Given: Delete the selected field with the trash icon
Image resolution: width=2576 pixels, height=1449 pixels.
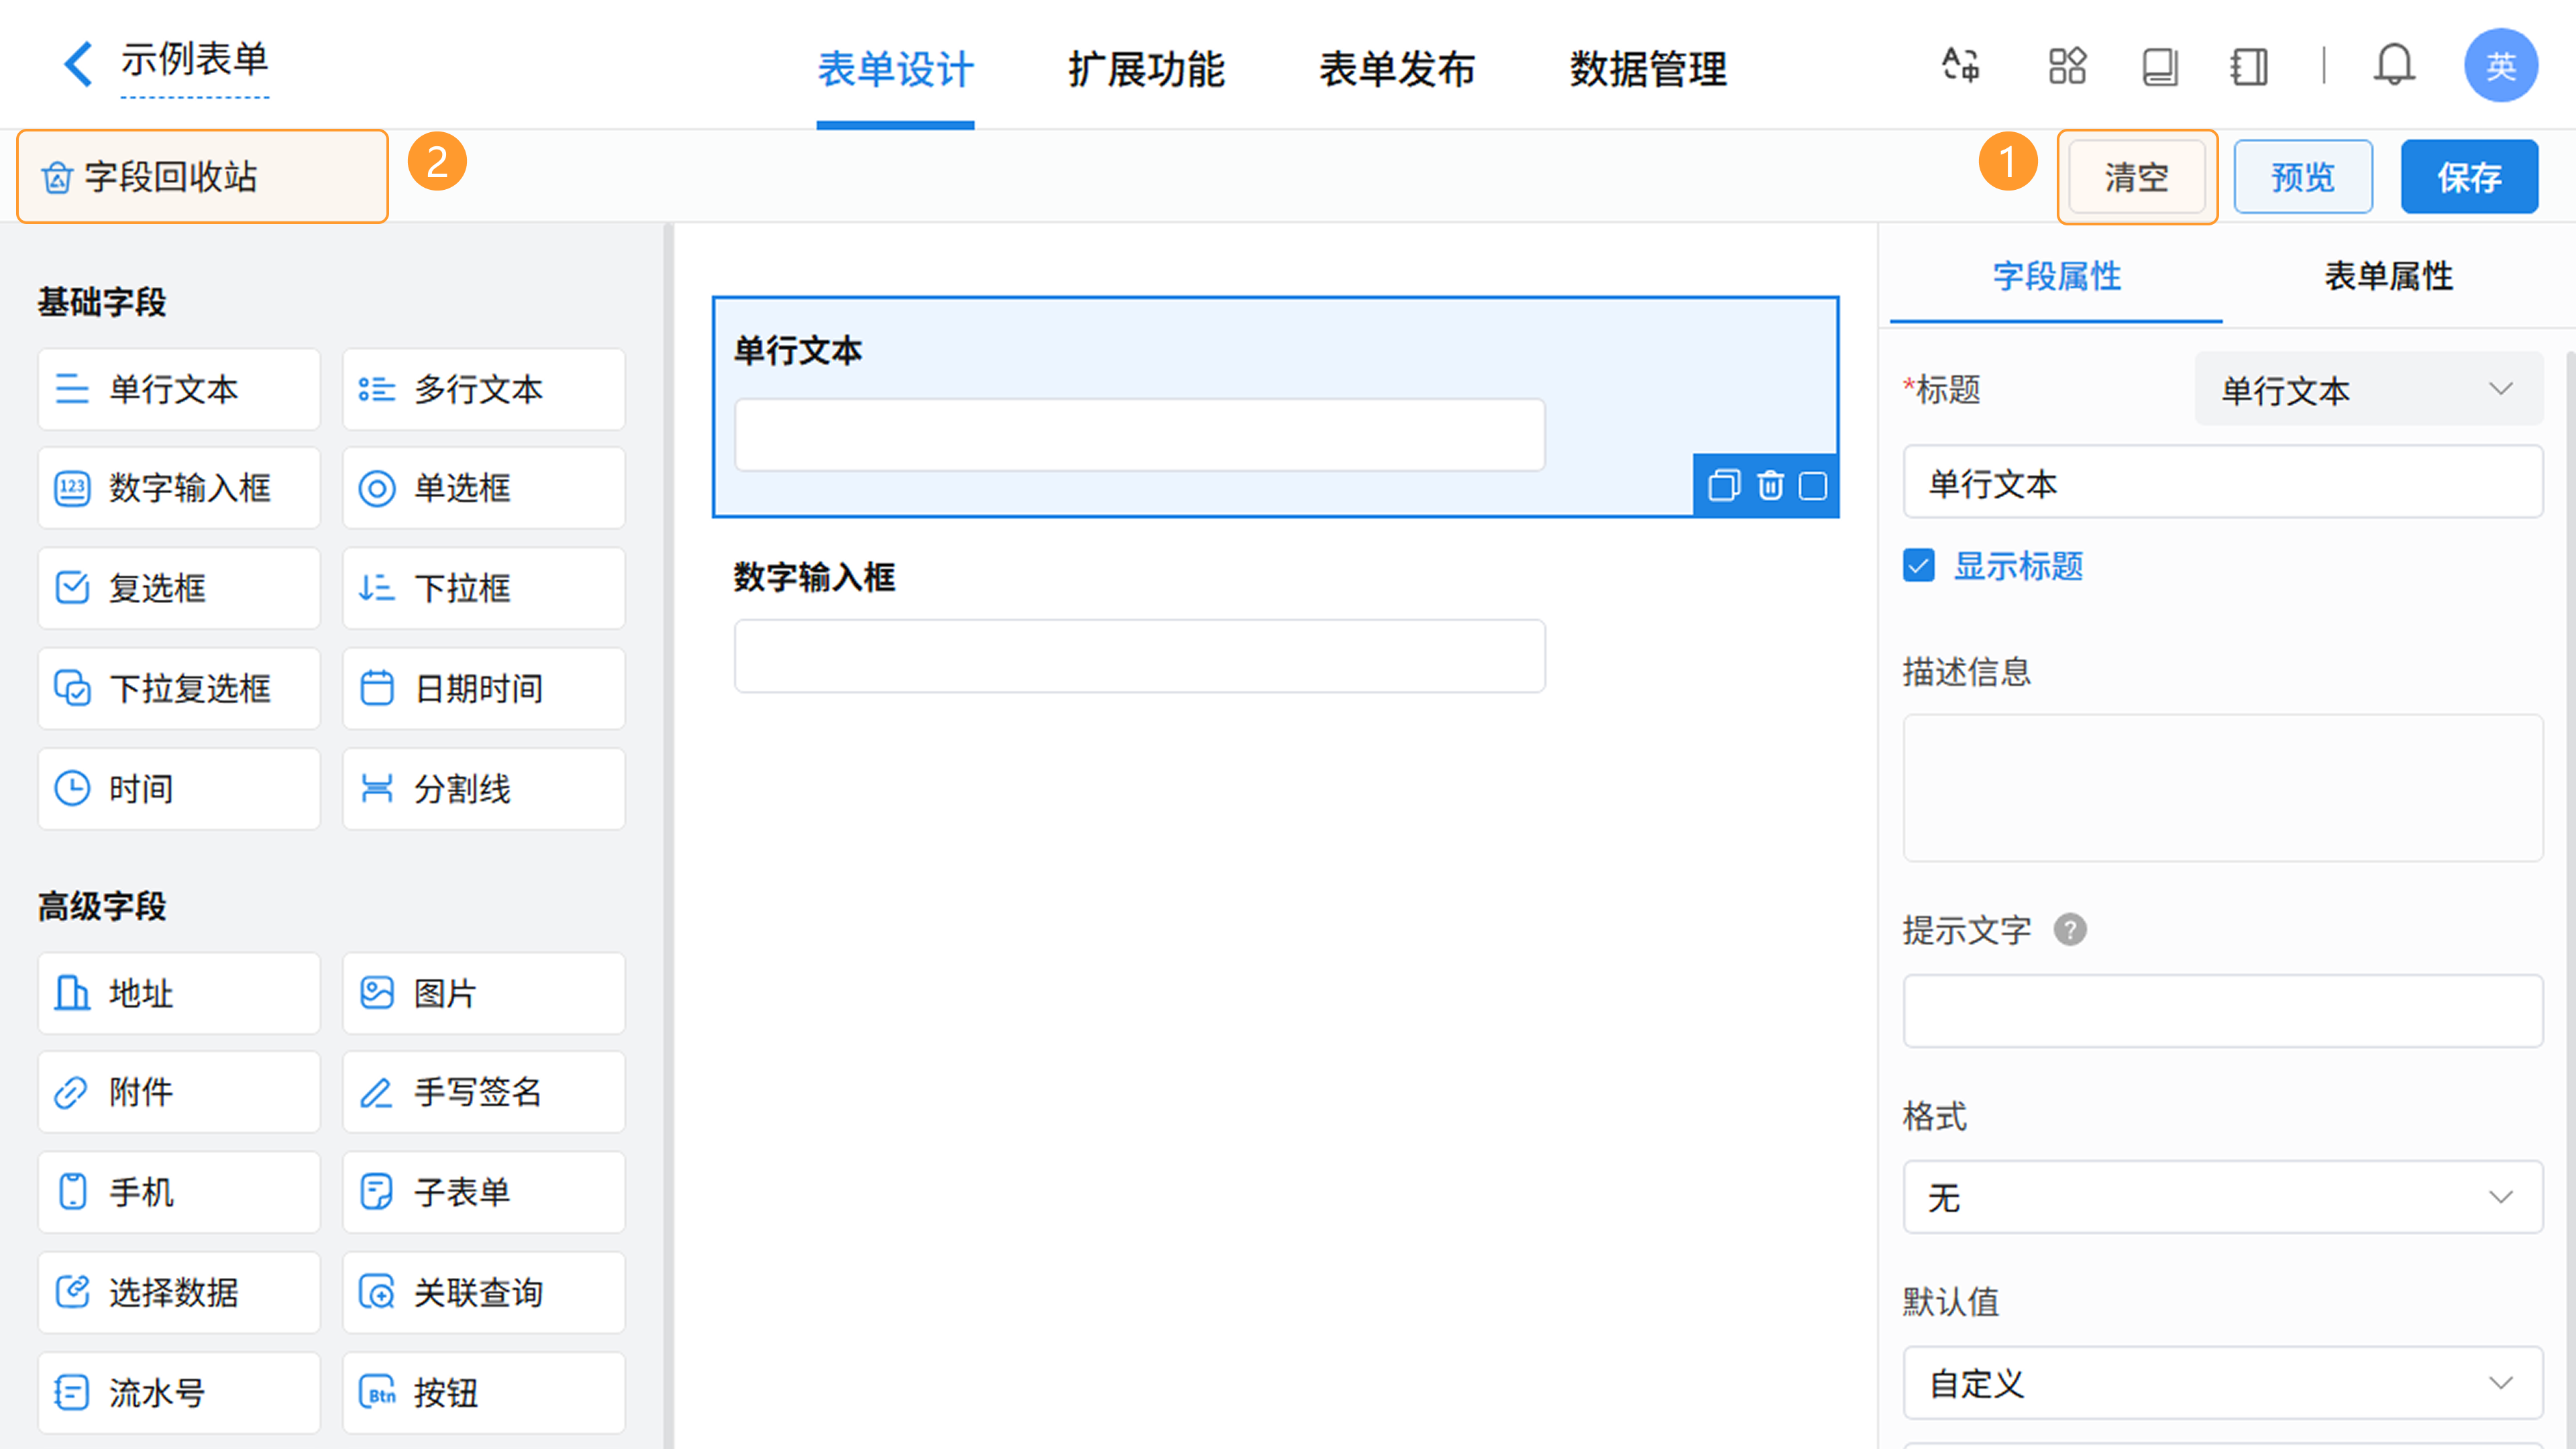Looking at the screenshot, I should point(1770,486).
